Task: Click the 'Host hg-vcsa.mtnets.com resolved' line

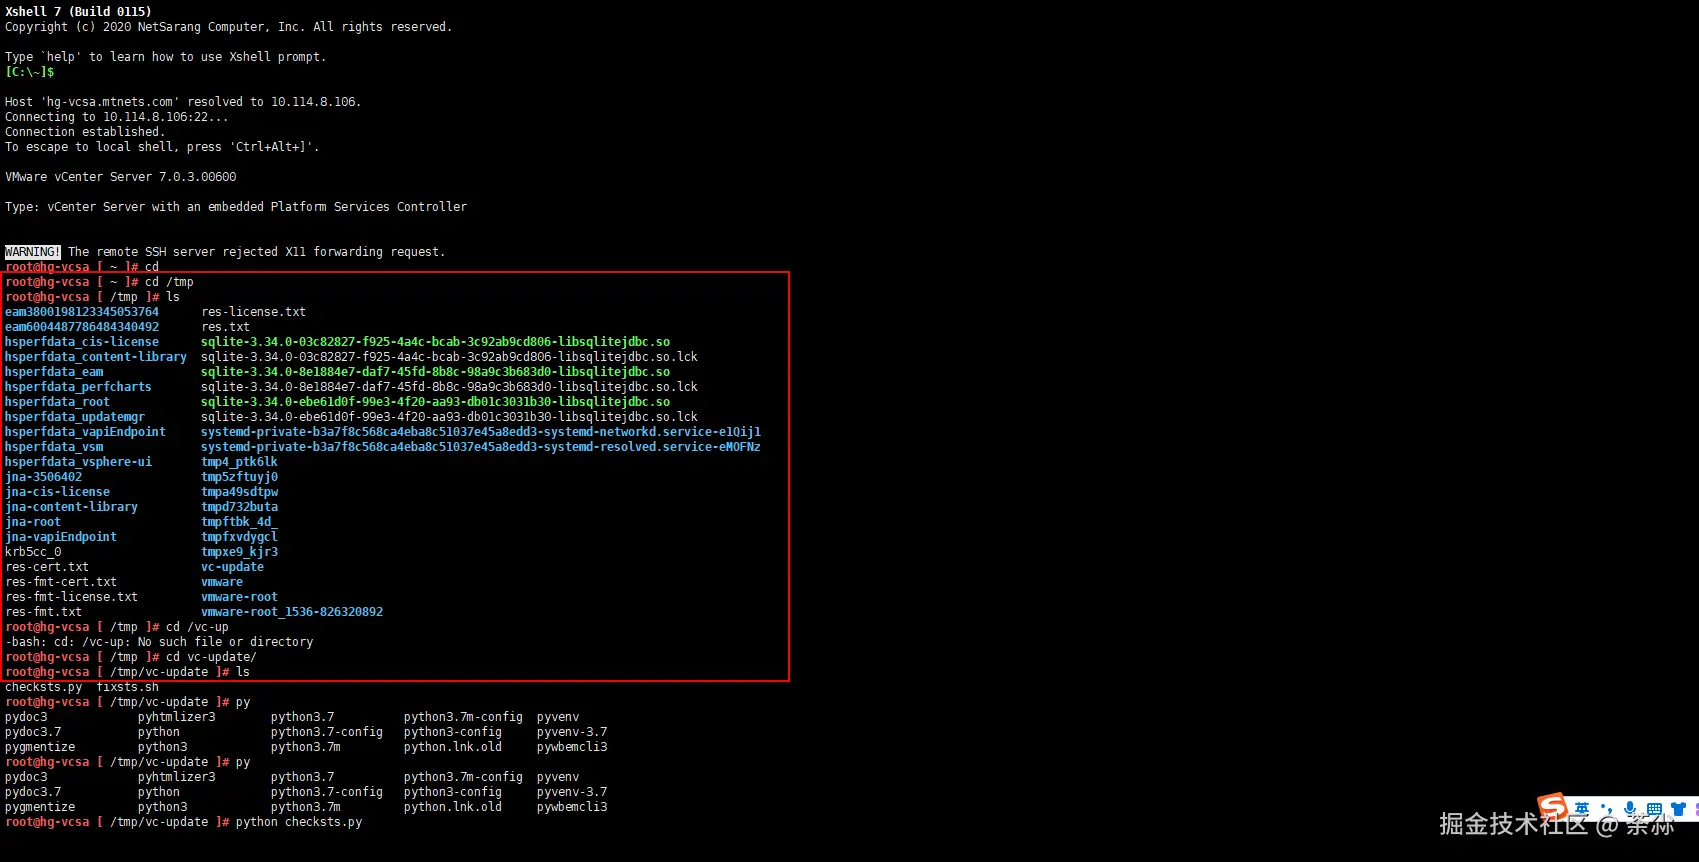Action: tap(183, 102)
